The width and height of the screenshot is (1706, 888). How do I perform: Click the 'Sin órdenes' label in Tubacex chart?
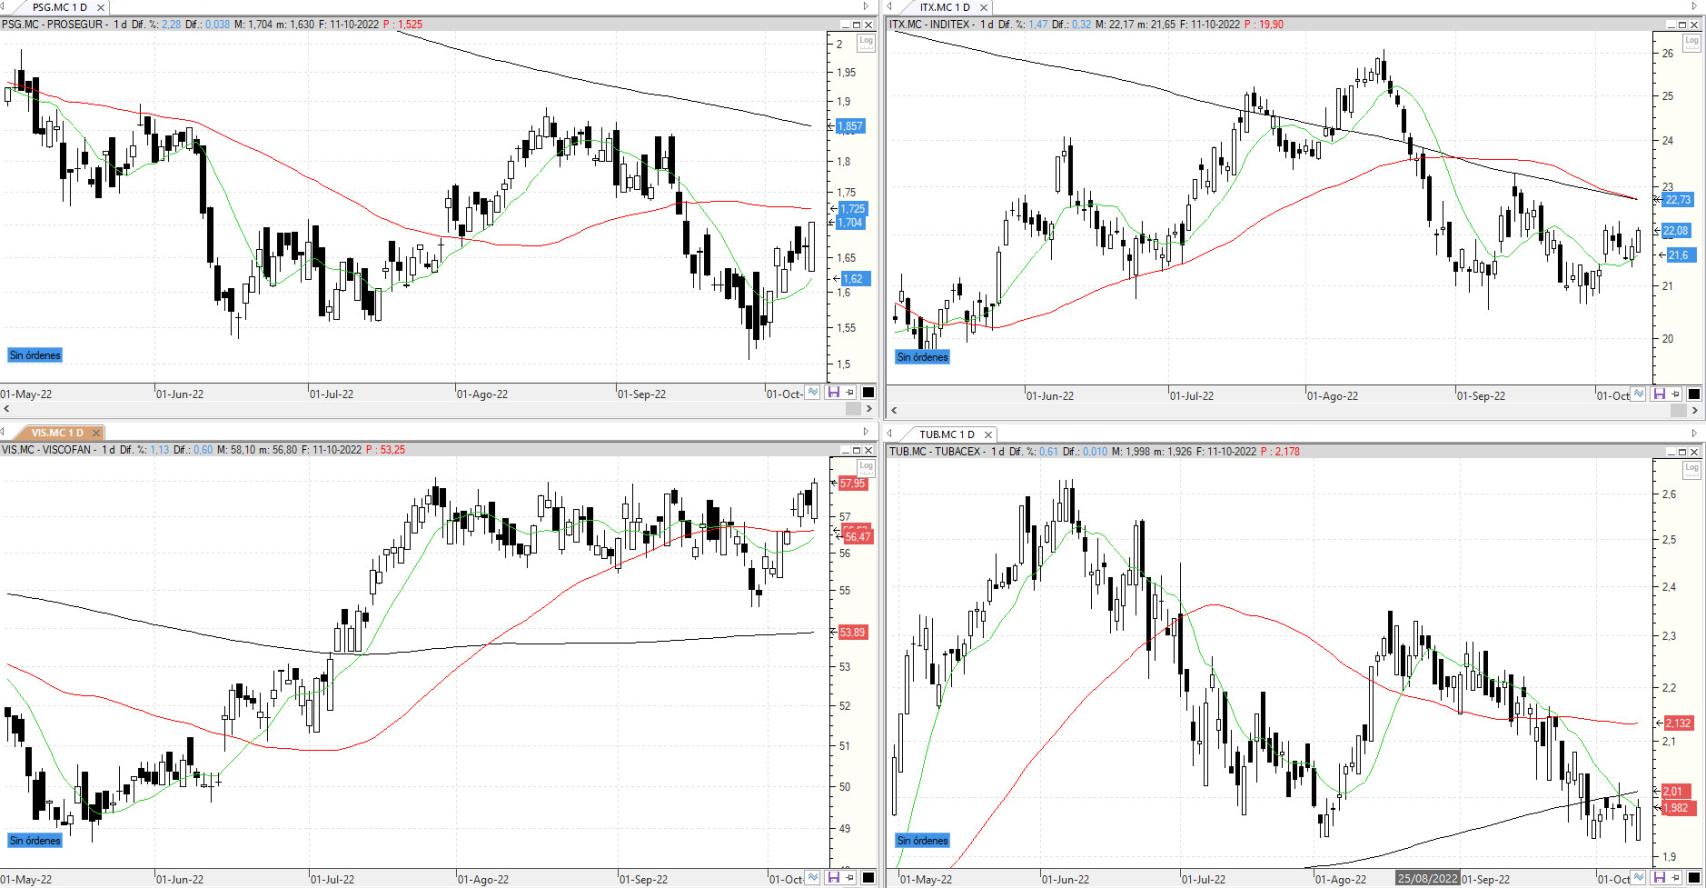click(x=922, y=840)
